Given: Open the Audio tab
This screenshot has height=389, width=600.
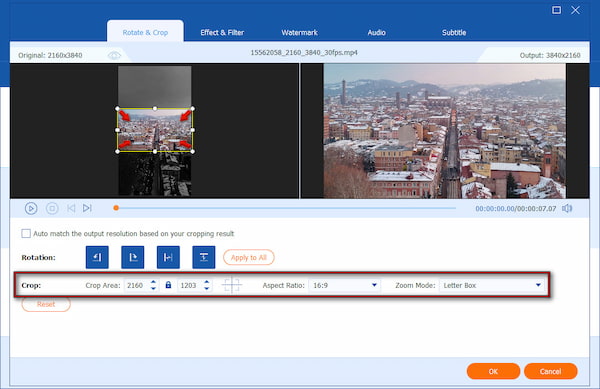Looking at the screenshot, I should coord(376,33).
